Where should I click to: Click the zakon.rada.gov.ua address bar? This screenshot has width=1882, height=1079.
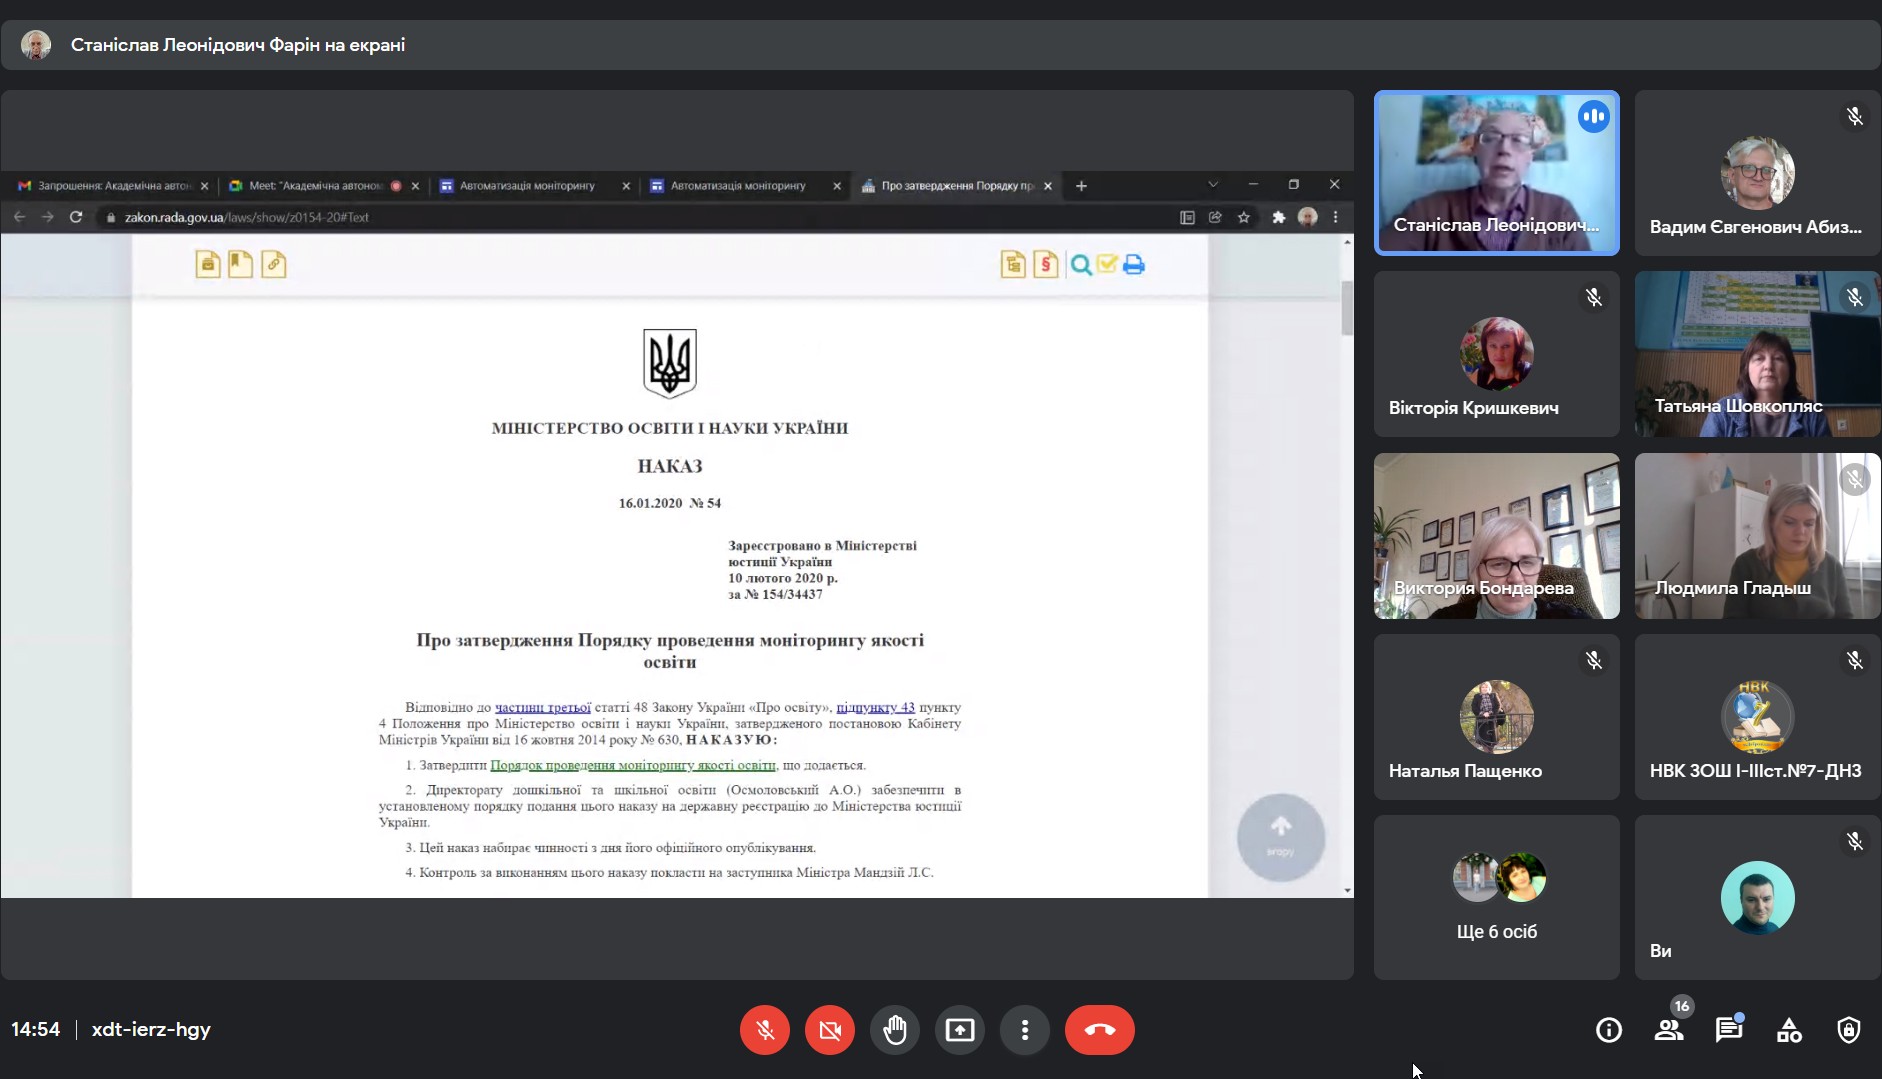tap(640, 217)
